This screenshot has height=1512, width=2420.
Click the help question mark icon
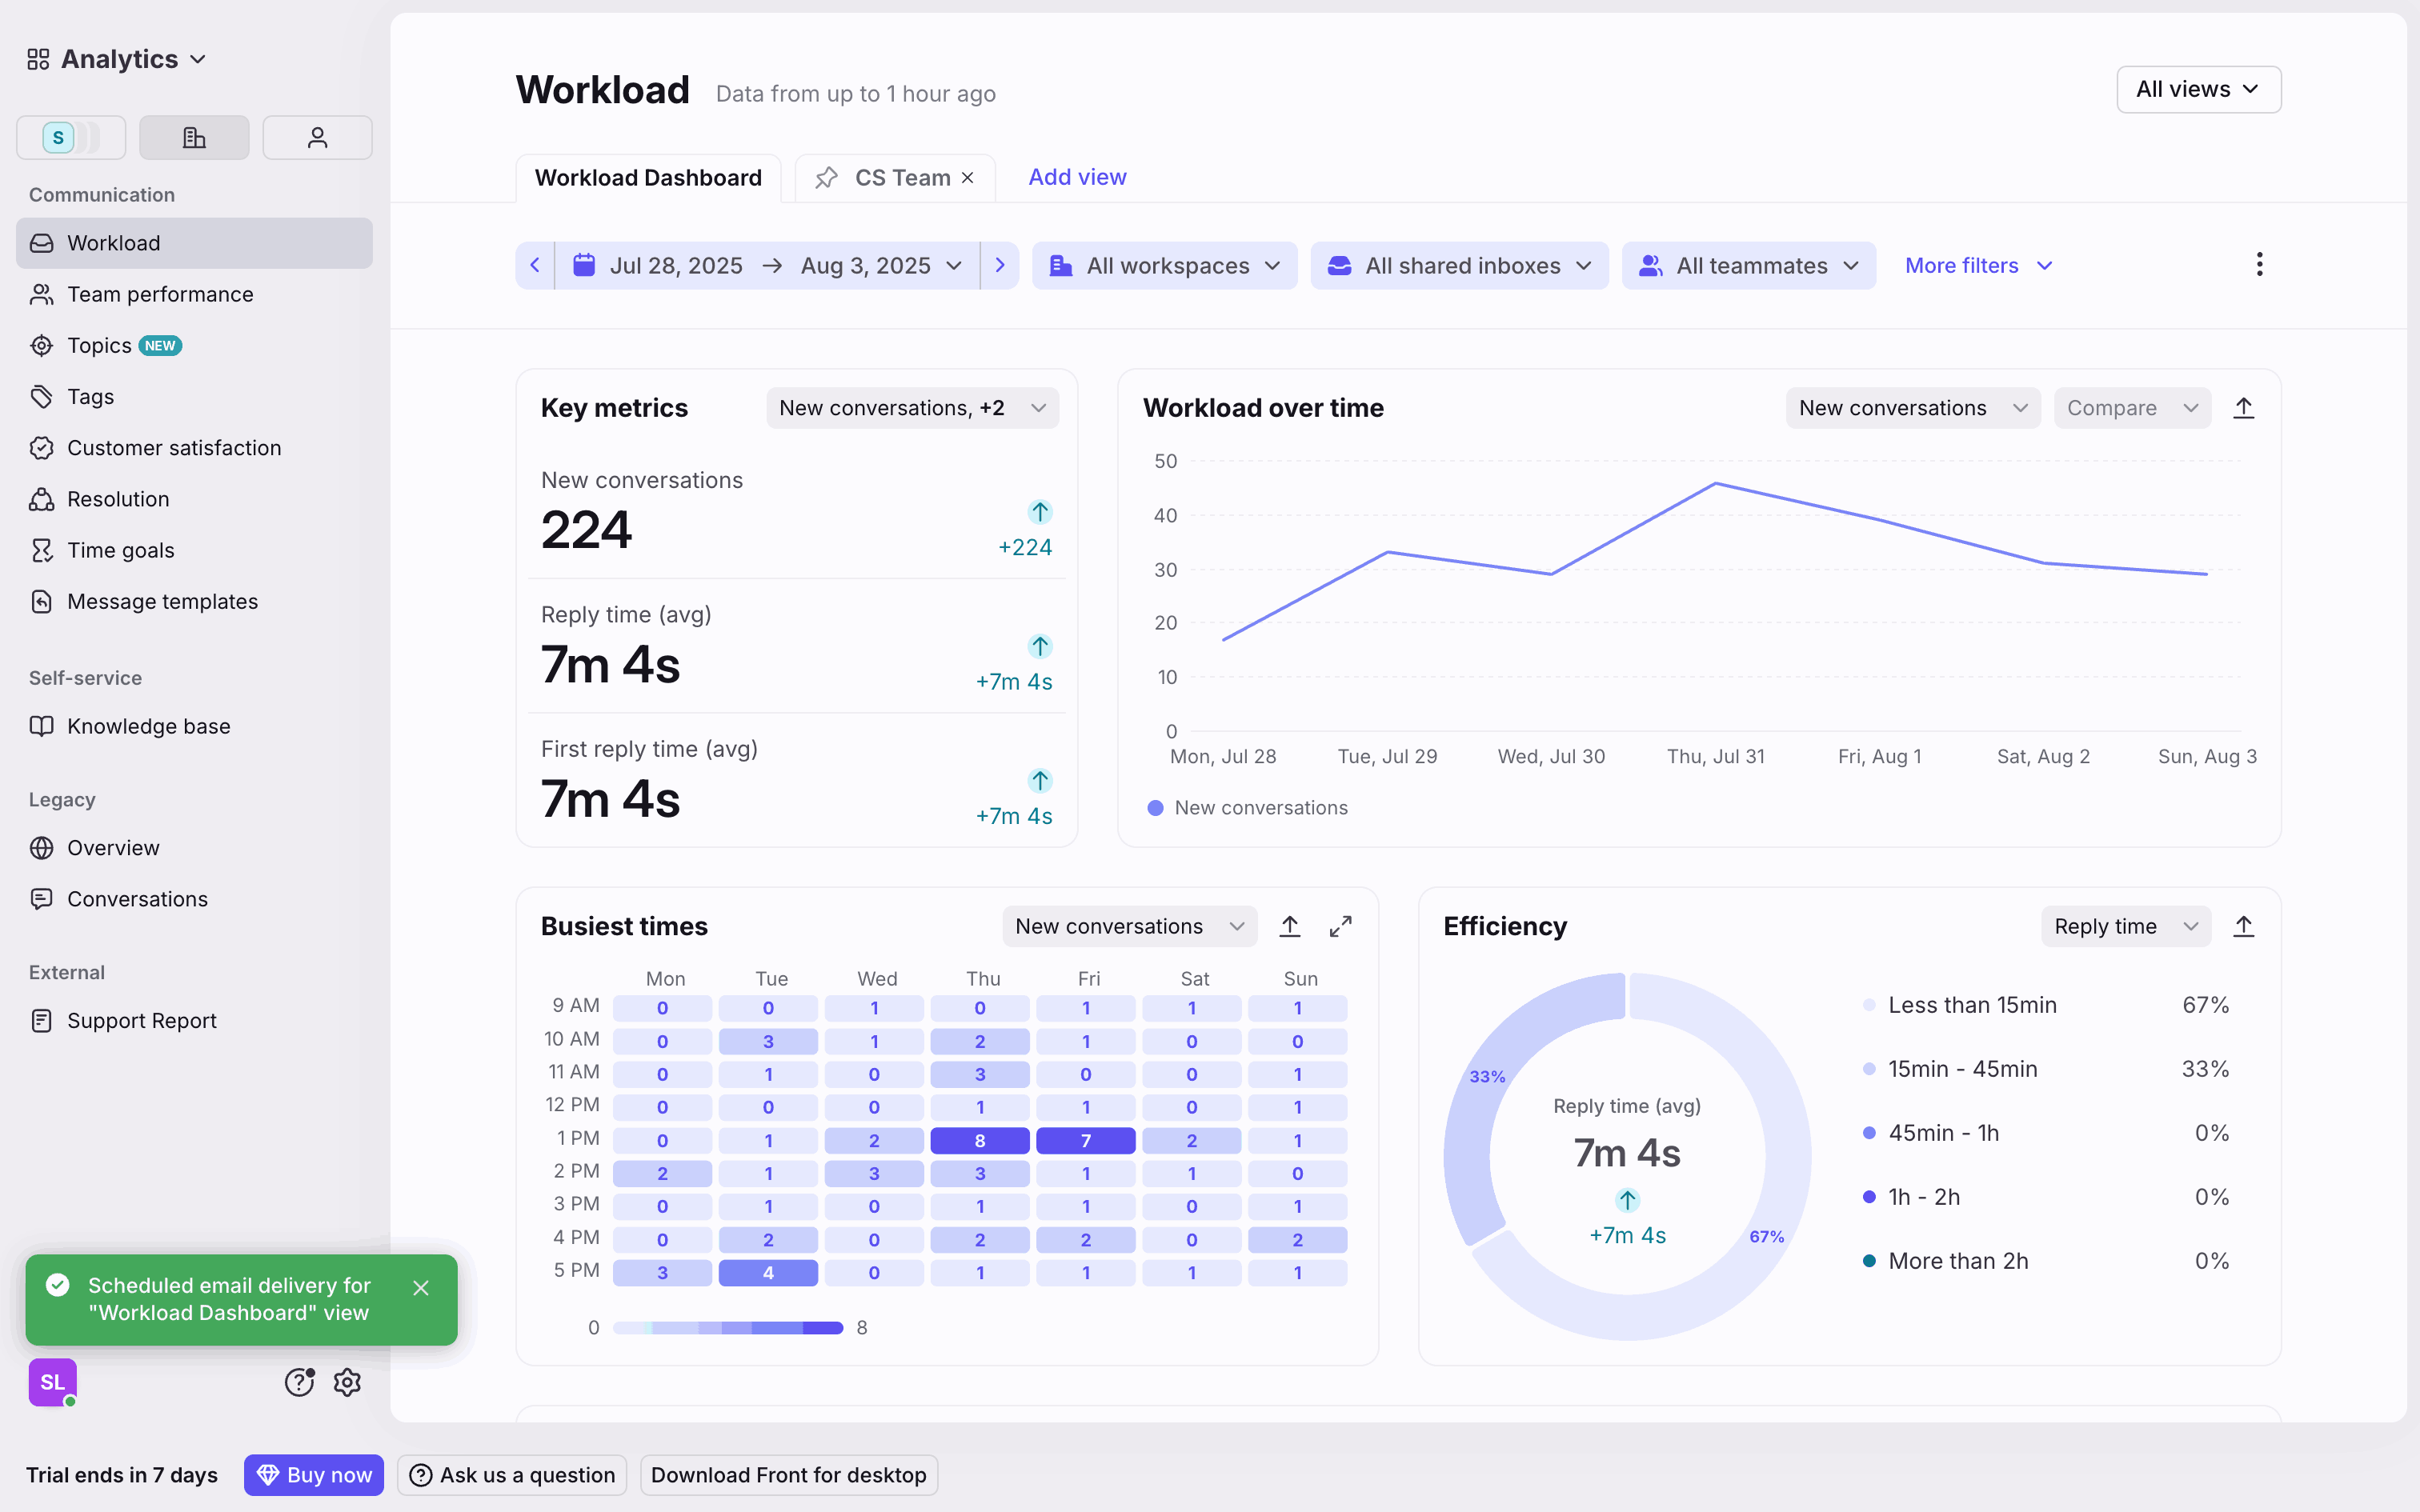coord(299,1382)
